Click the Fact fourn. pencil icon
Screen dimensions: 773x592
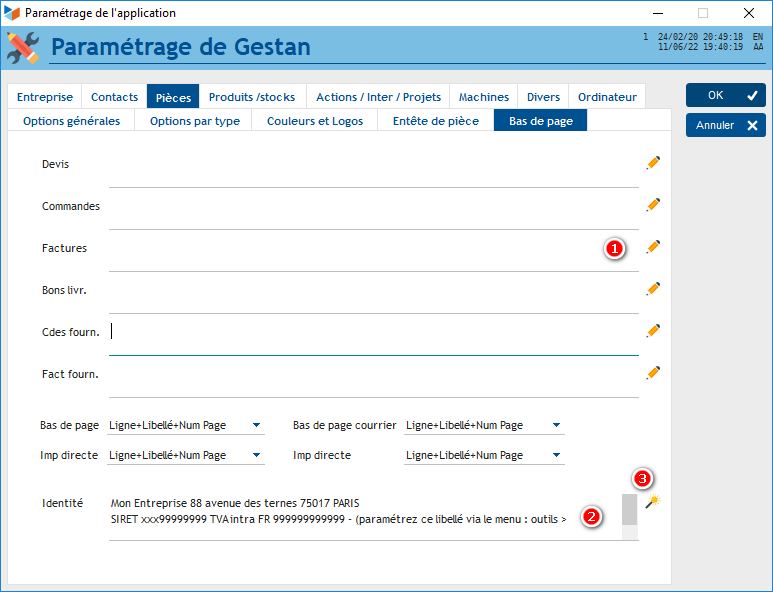coord(653,372)
